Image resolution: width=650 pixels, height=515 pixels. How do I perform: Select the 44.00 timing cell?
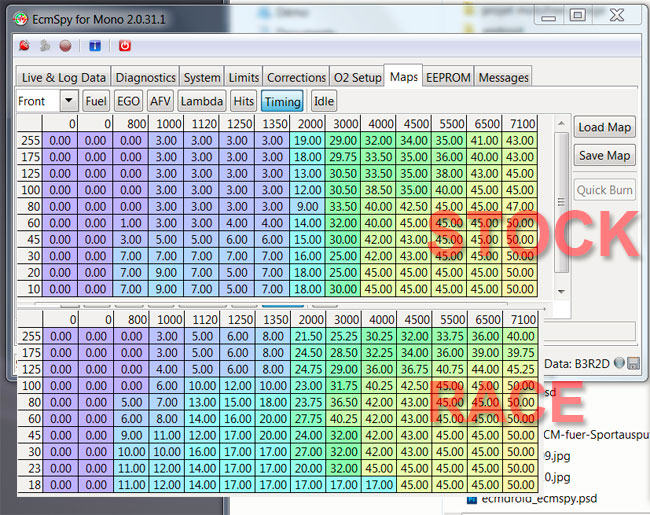[x=485, y=369]
